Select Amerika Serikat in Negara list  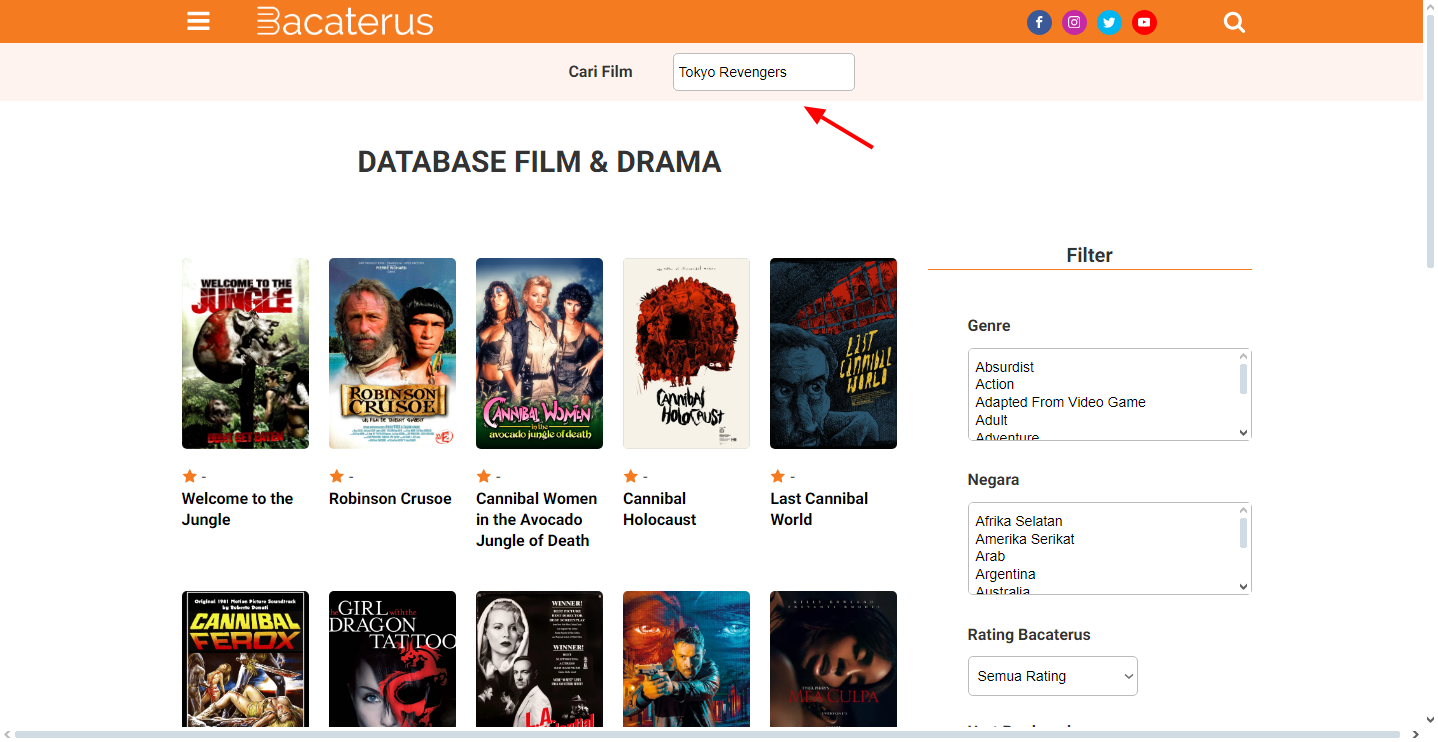click(1025, 539)
